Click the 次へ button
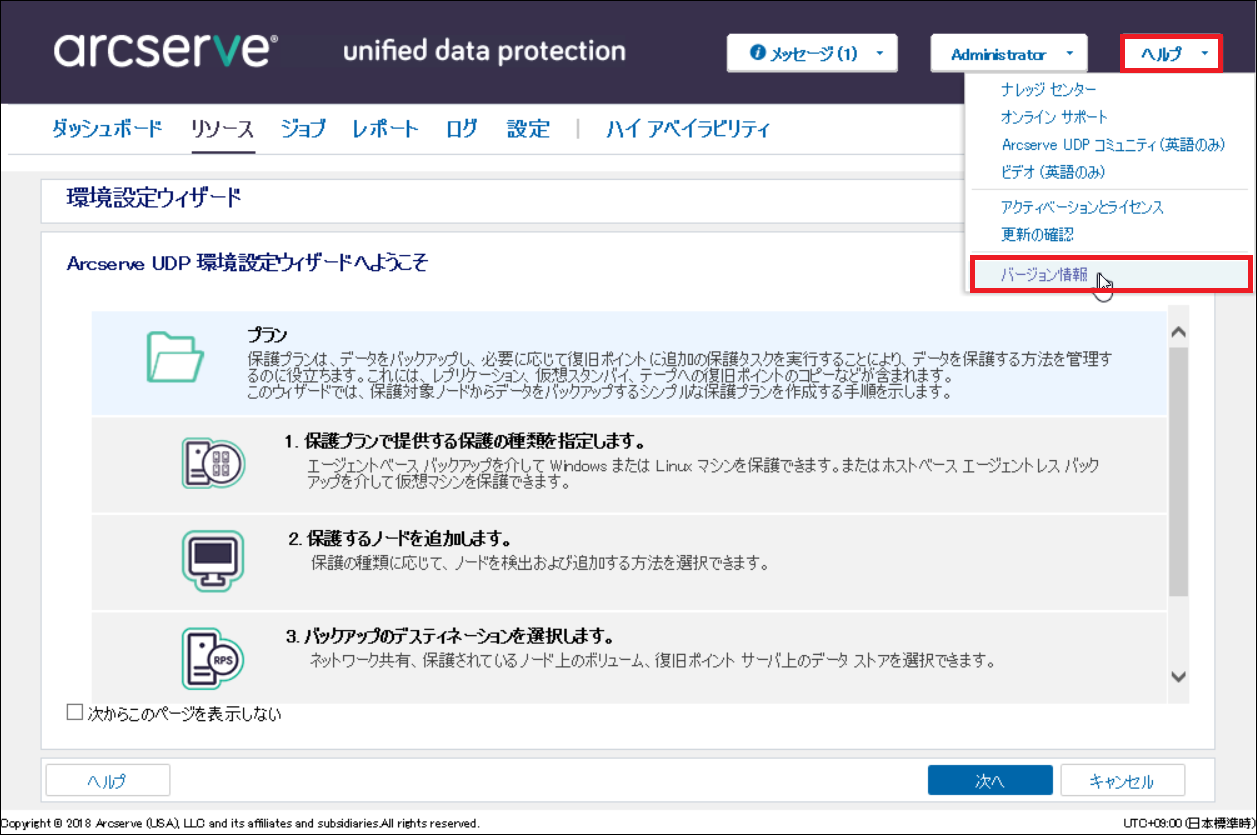The width and height of the screenshot is (1257, 835). 990,781
